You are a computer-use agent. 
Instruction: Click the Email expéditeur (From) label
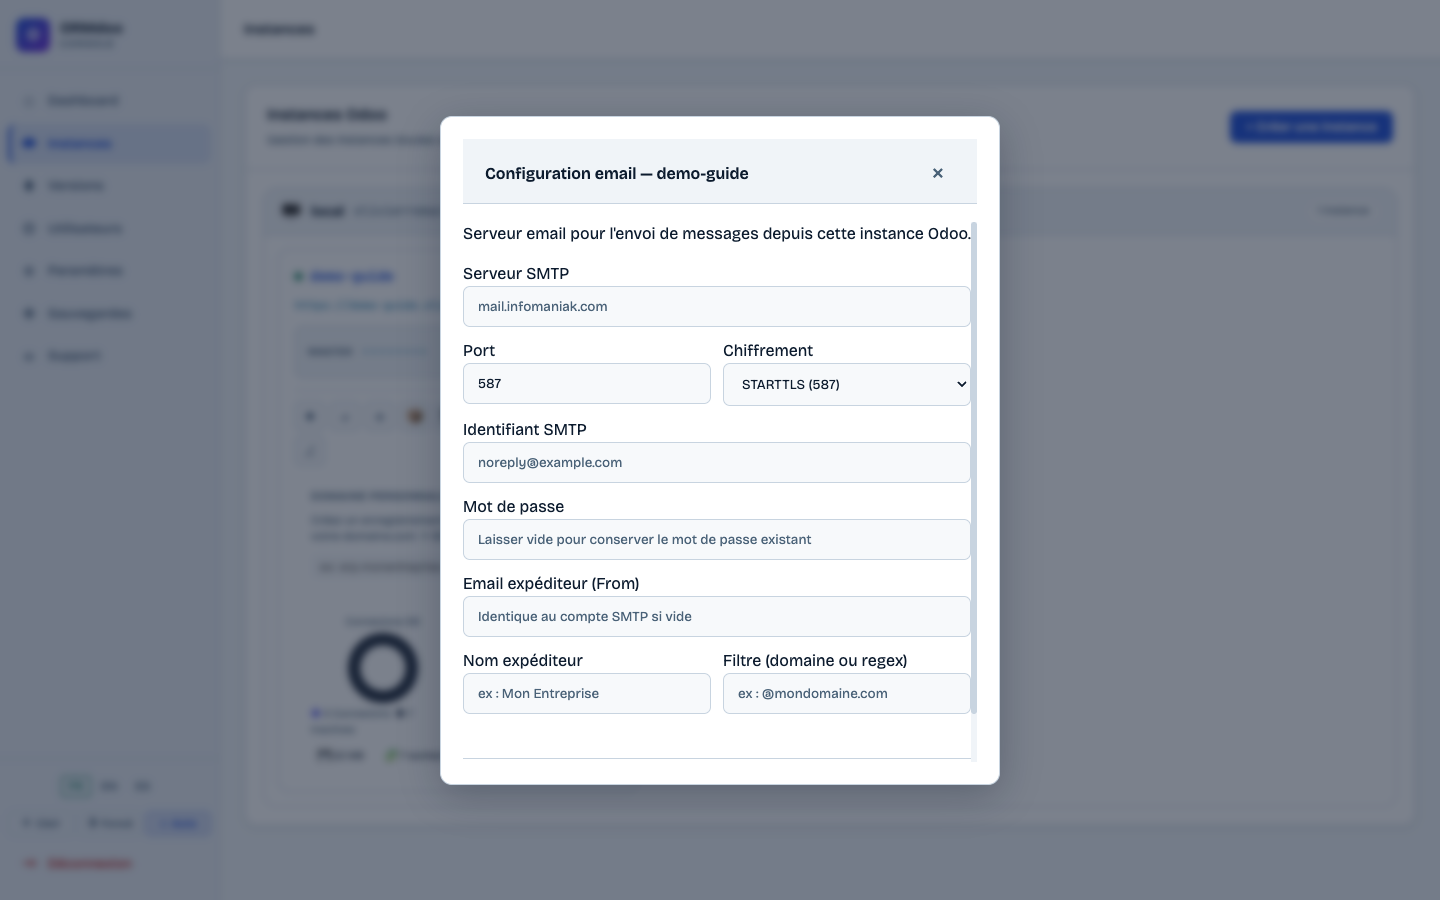click(551, 583)
